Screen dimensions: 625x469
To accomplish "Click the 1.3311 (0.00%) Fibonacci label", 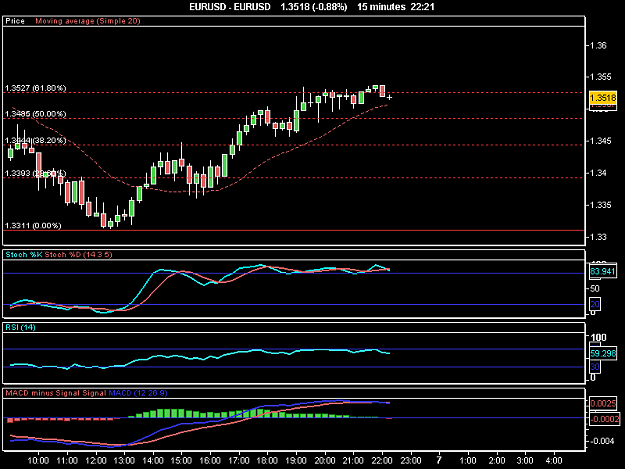I will point(33,226).
